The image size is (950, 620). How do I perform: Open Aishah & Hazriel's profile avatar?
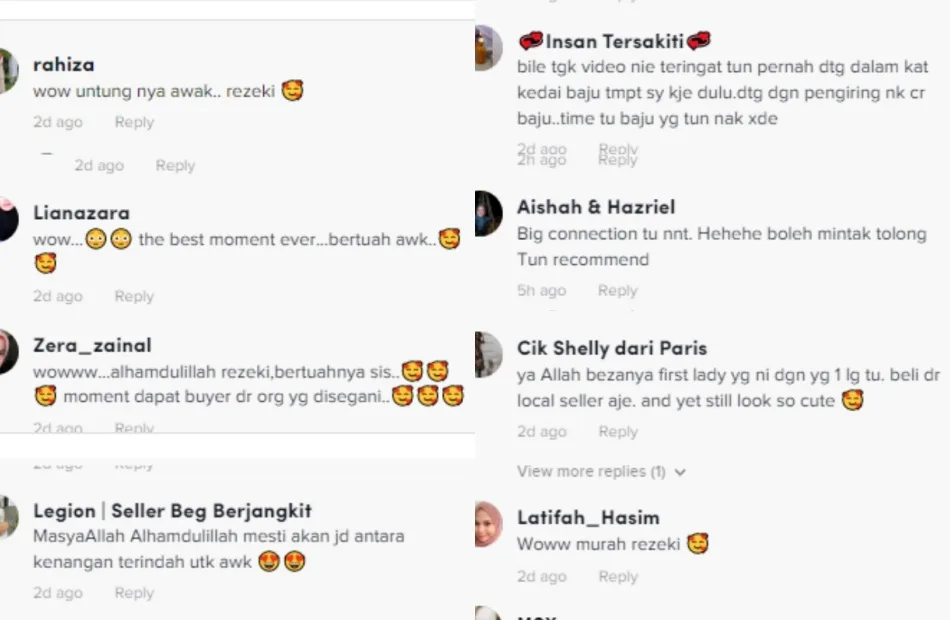tap(488, 213)
